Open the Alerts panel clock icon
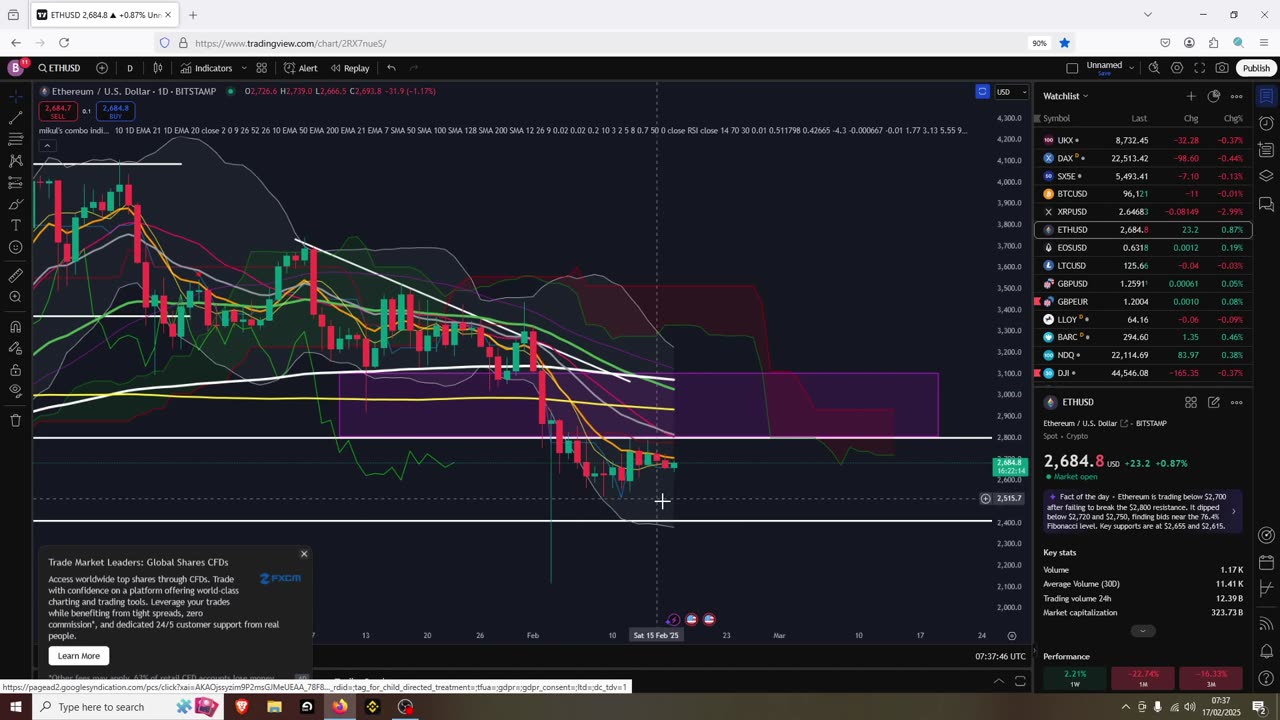Viewport: 1280px width, 720px height. [x=1266, y=123]
